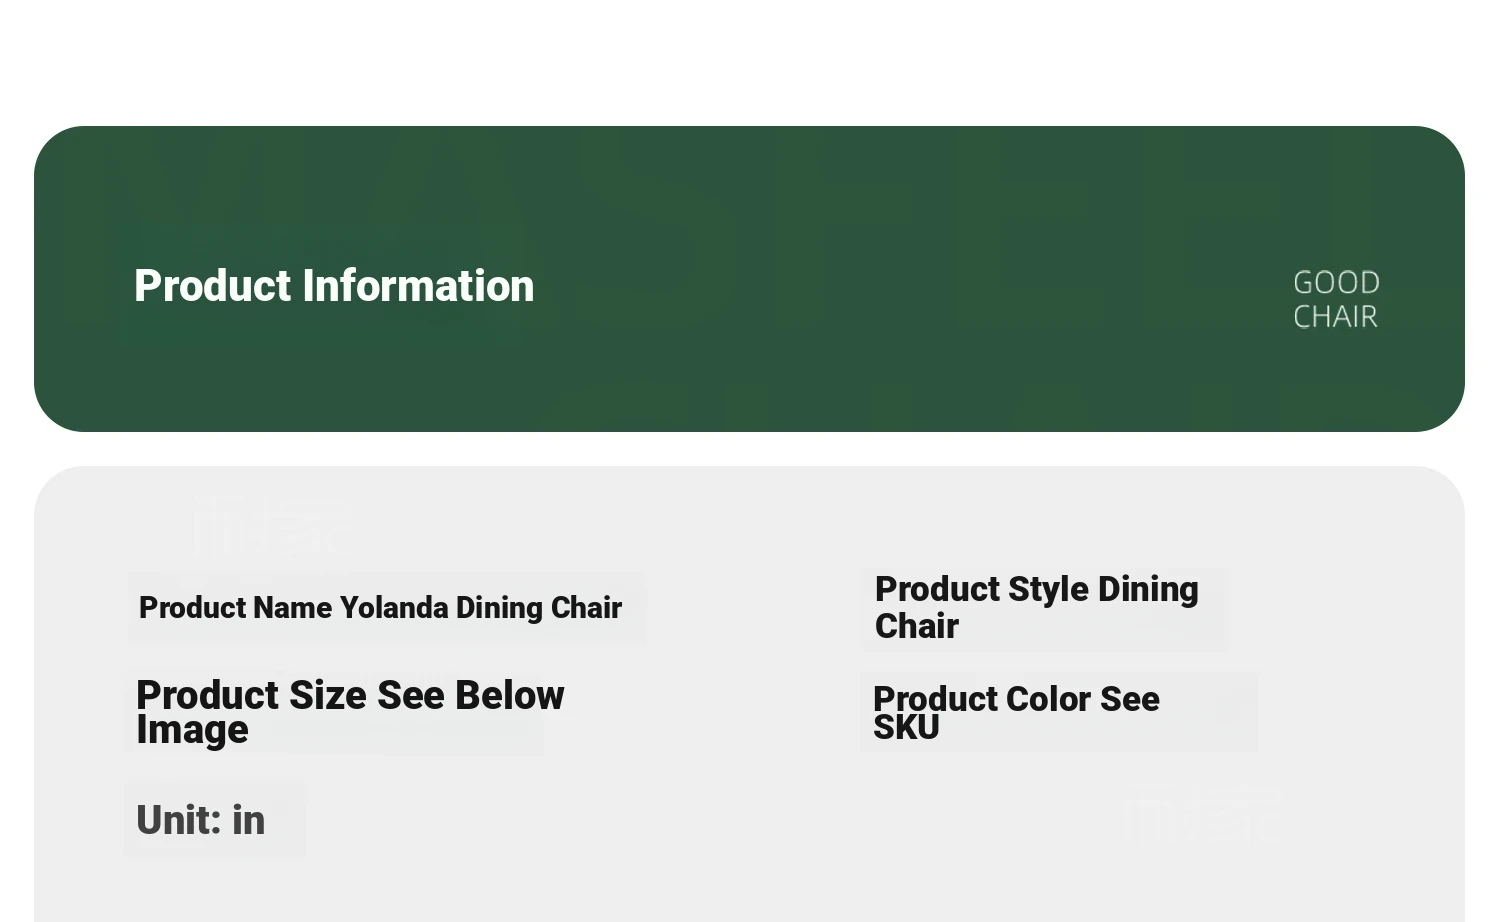Click the GOOD CHAIR brand text
Viewport: 1500px width, 922px height.
point(1336,299)
